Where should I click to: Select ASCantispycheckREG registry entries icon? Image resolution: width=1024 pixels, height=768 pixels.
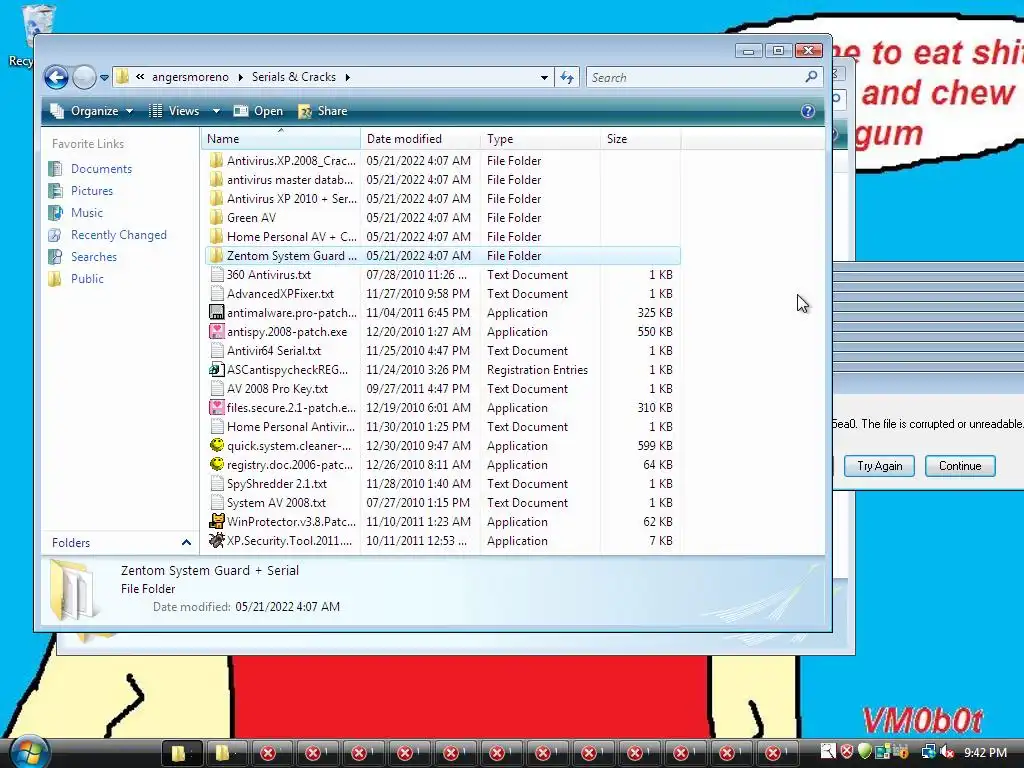(x=216, y=370)
